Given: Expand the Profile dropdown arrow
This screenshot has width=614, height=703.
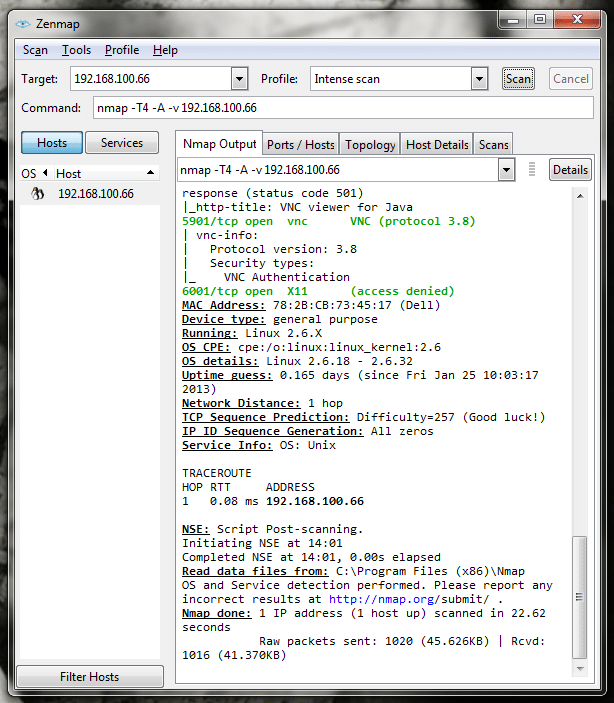Looking at the screenshot, I should [479, 79].
